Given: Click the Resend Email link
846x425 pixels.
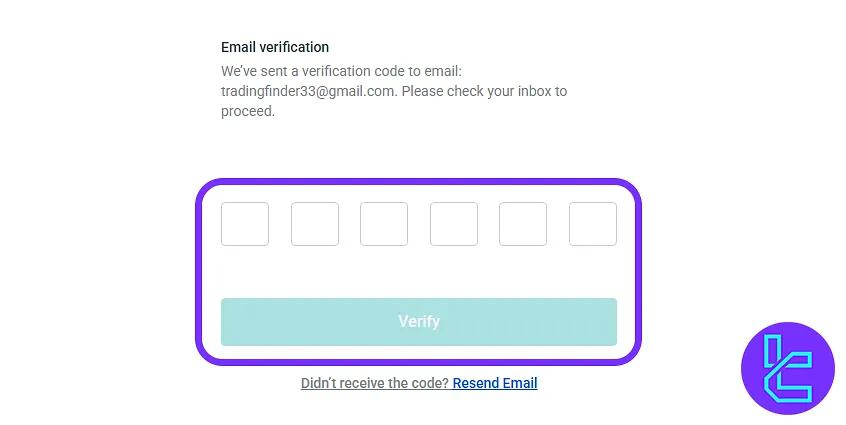Looking at the screenshot, I should pyautogui.click(x=495, y=383).
